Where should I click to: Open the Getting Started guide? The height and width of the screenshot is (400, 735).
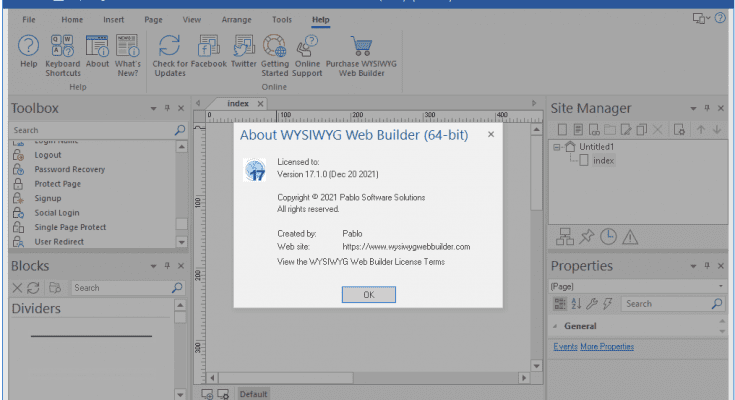click(x=275, y=56)
